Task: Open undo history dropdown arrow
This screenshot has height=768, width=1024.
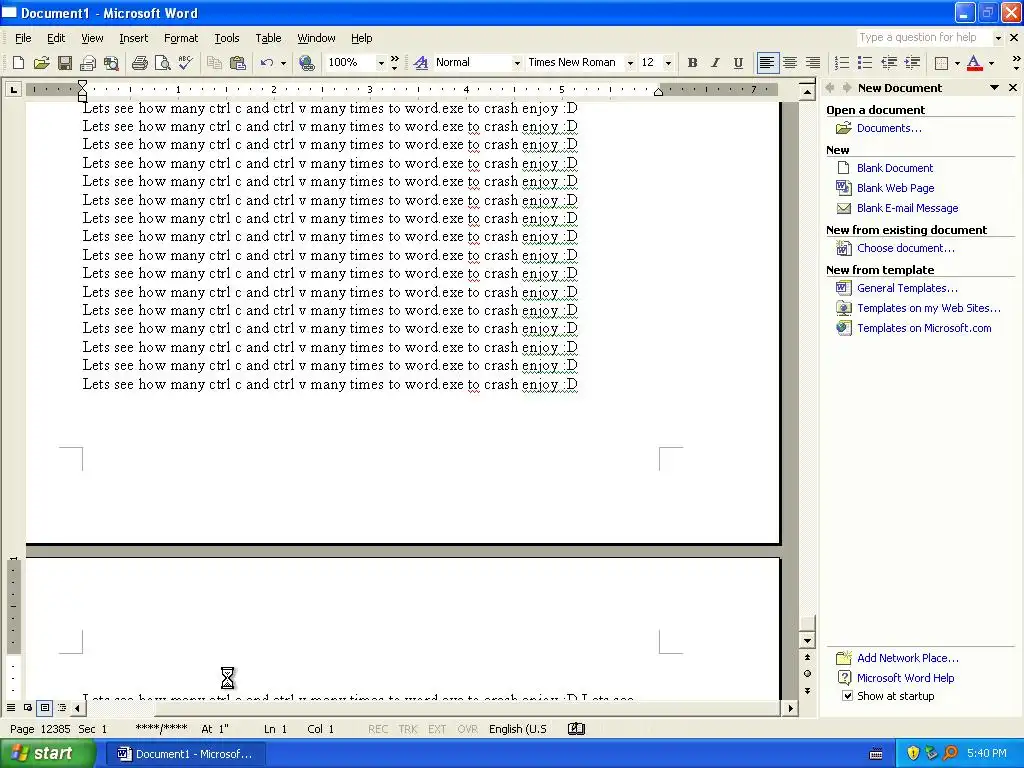Action: pyautogui.click(x=283, y=63)
